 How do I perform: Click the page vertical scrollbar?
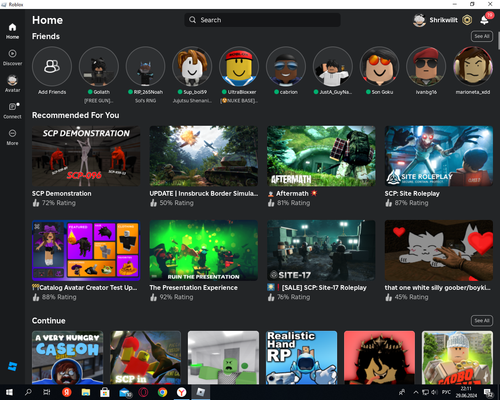(498, 41)
